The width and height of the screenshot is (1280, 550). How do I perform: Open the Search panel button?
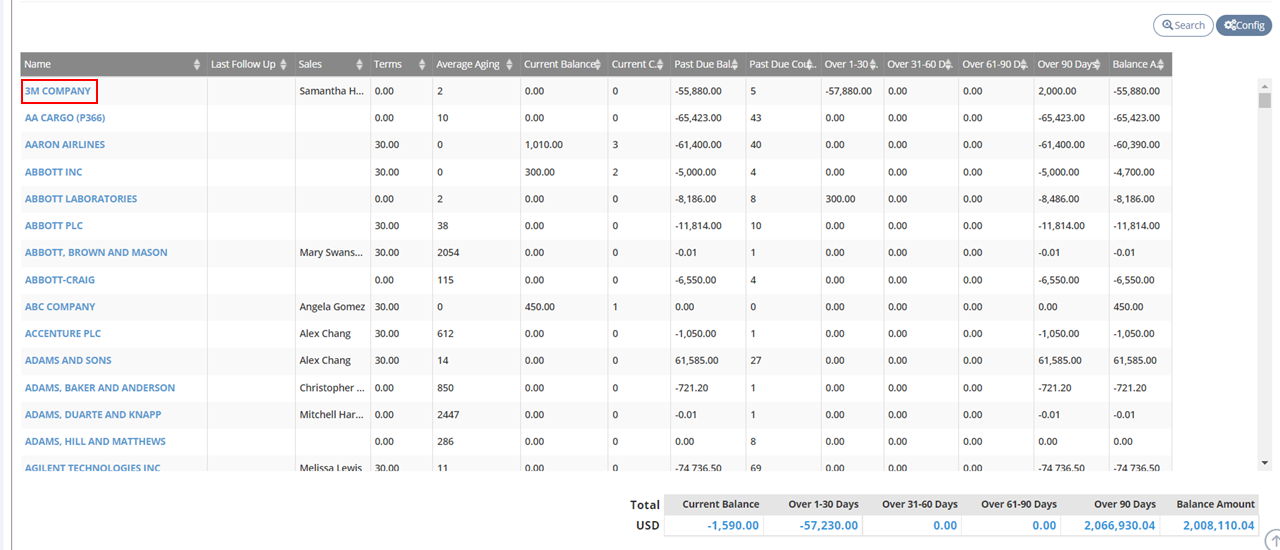(x=1182, y=25)
